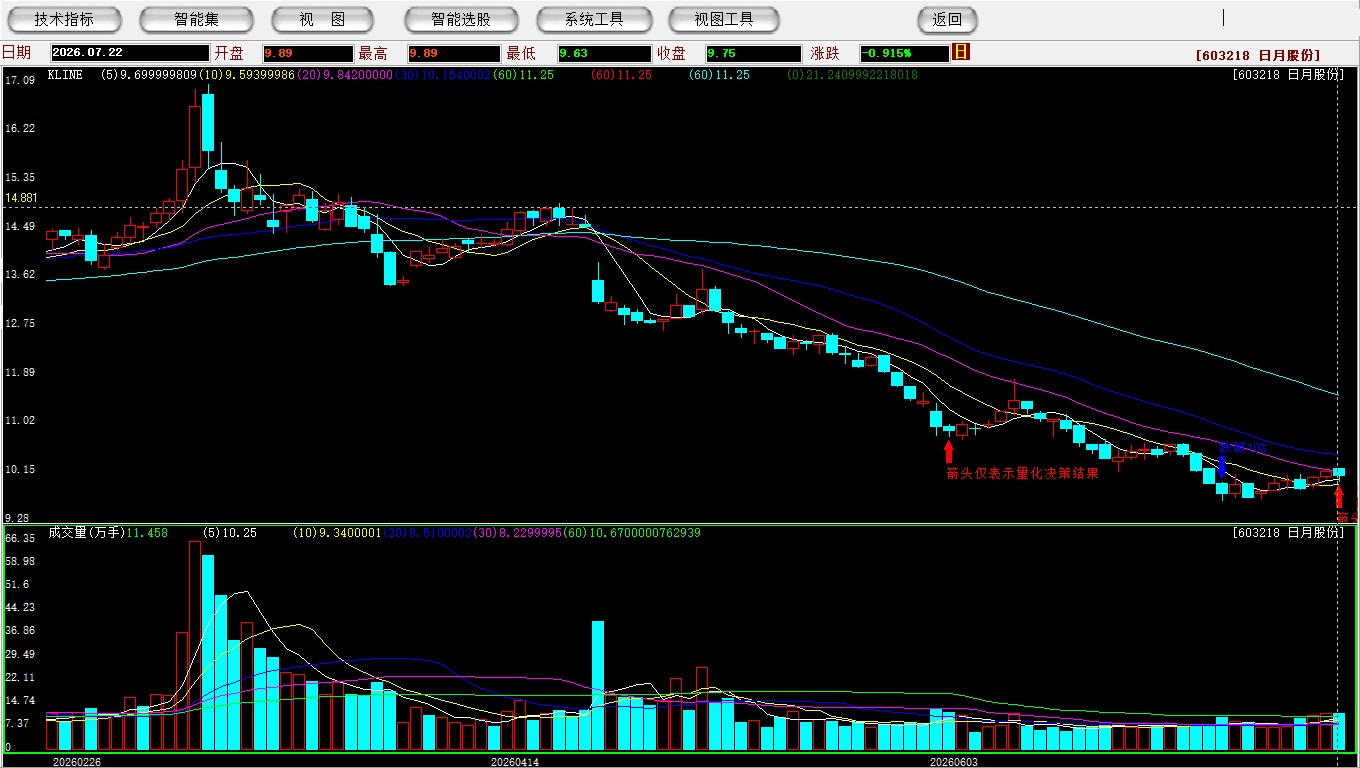Select the 涨跌 value -0.915% field
The width and height of the screenshot is (1360, 768).
[904, 54]
